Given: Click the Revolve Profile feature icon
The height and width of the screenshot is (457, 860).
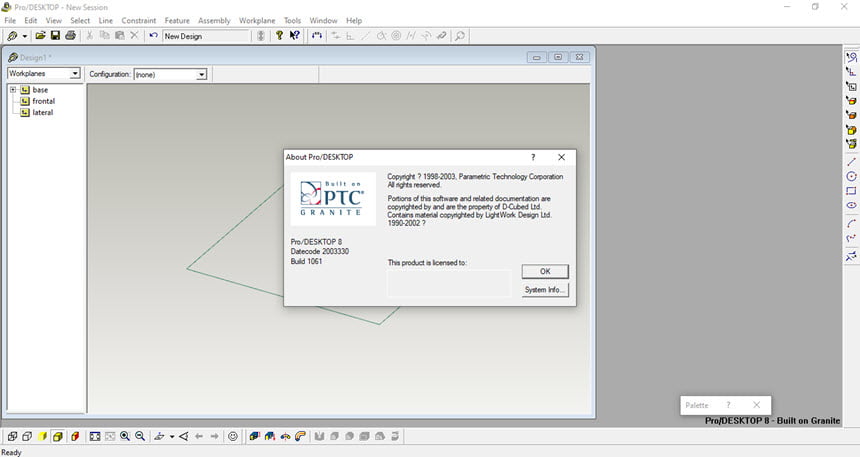Looking at the screenshot, I should point(285,436).
